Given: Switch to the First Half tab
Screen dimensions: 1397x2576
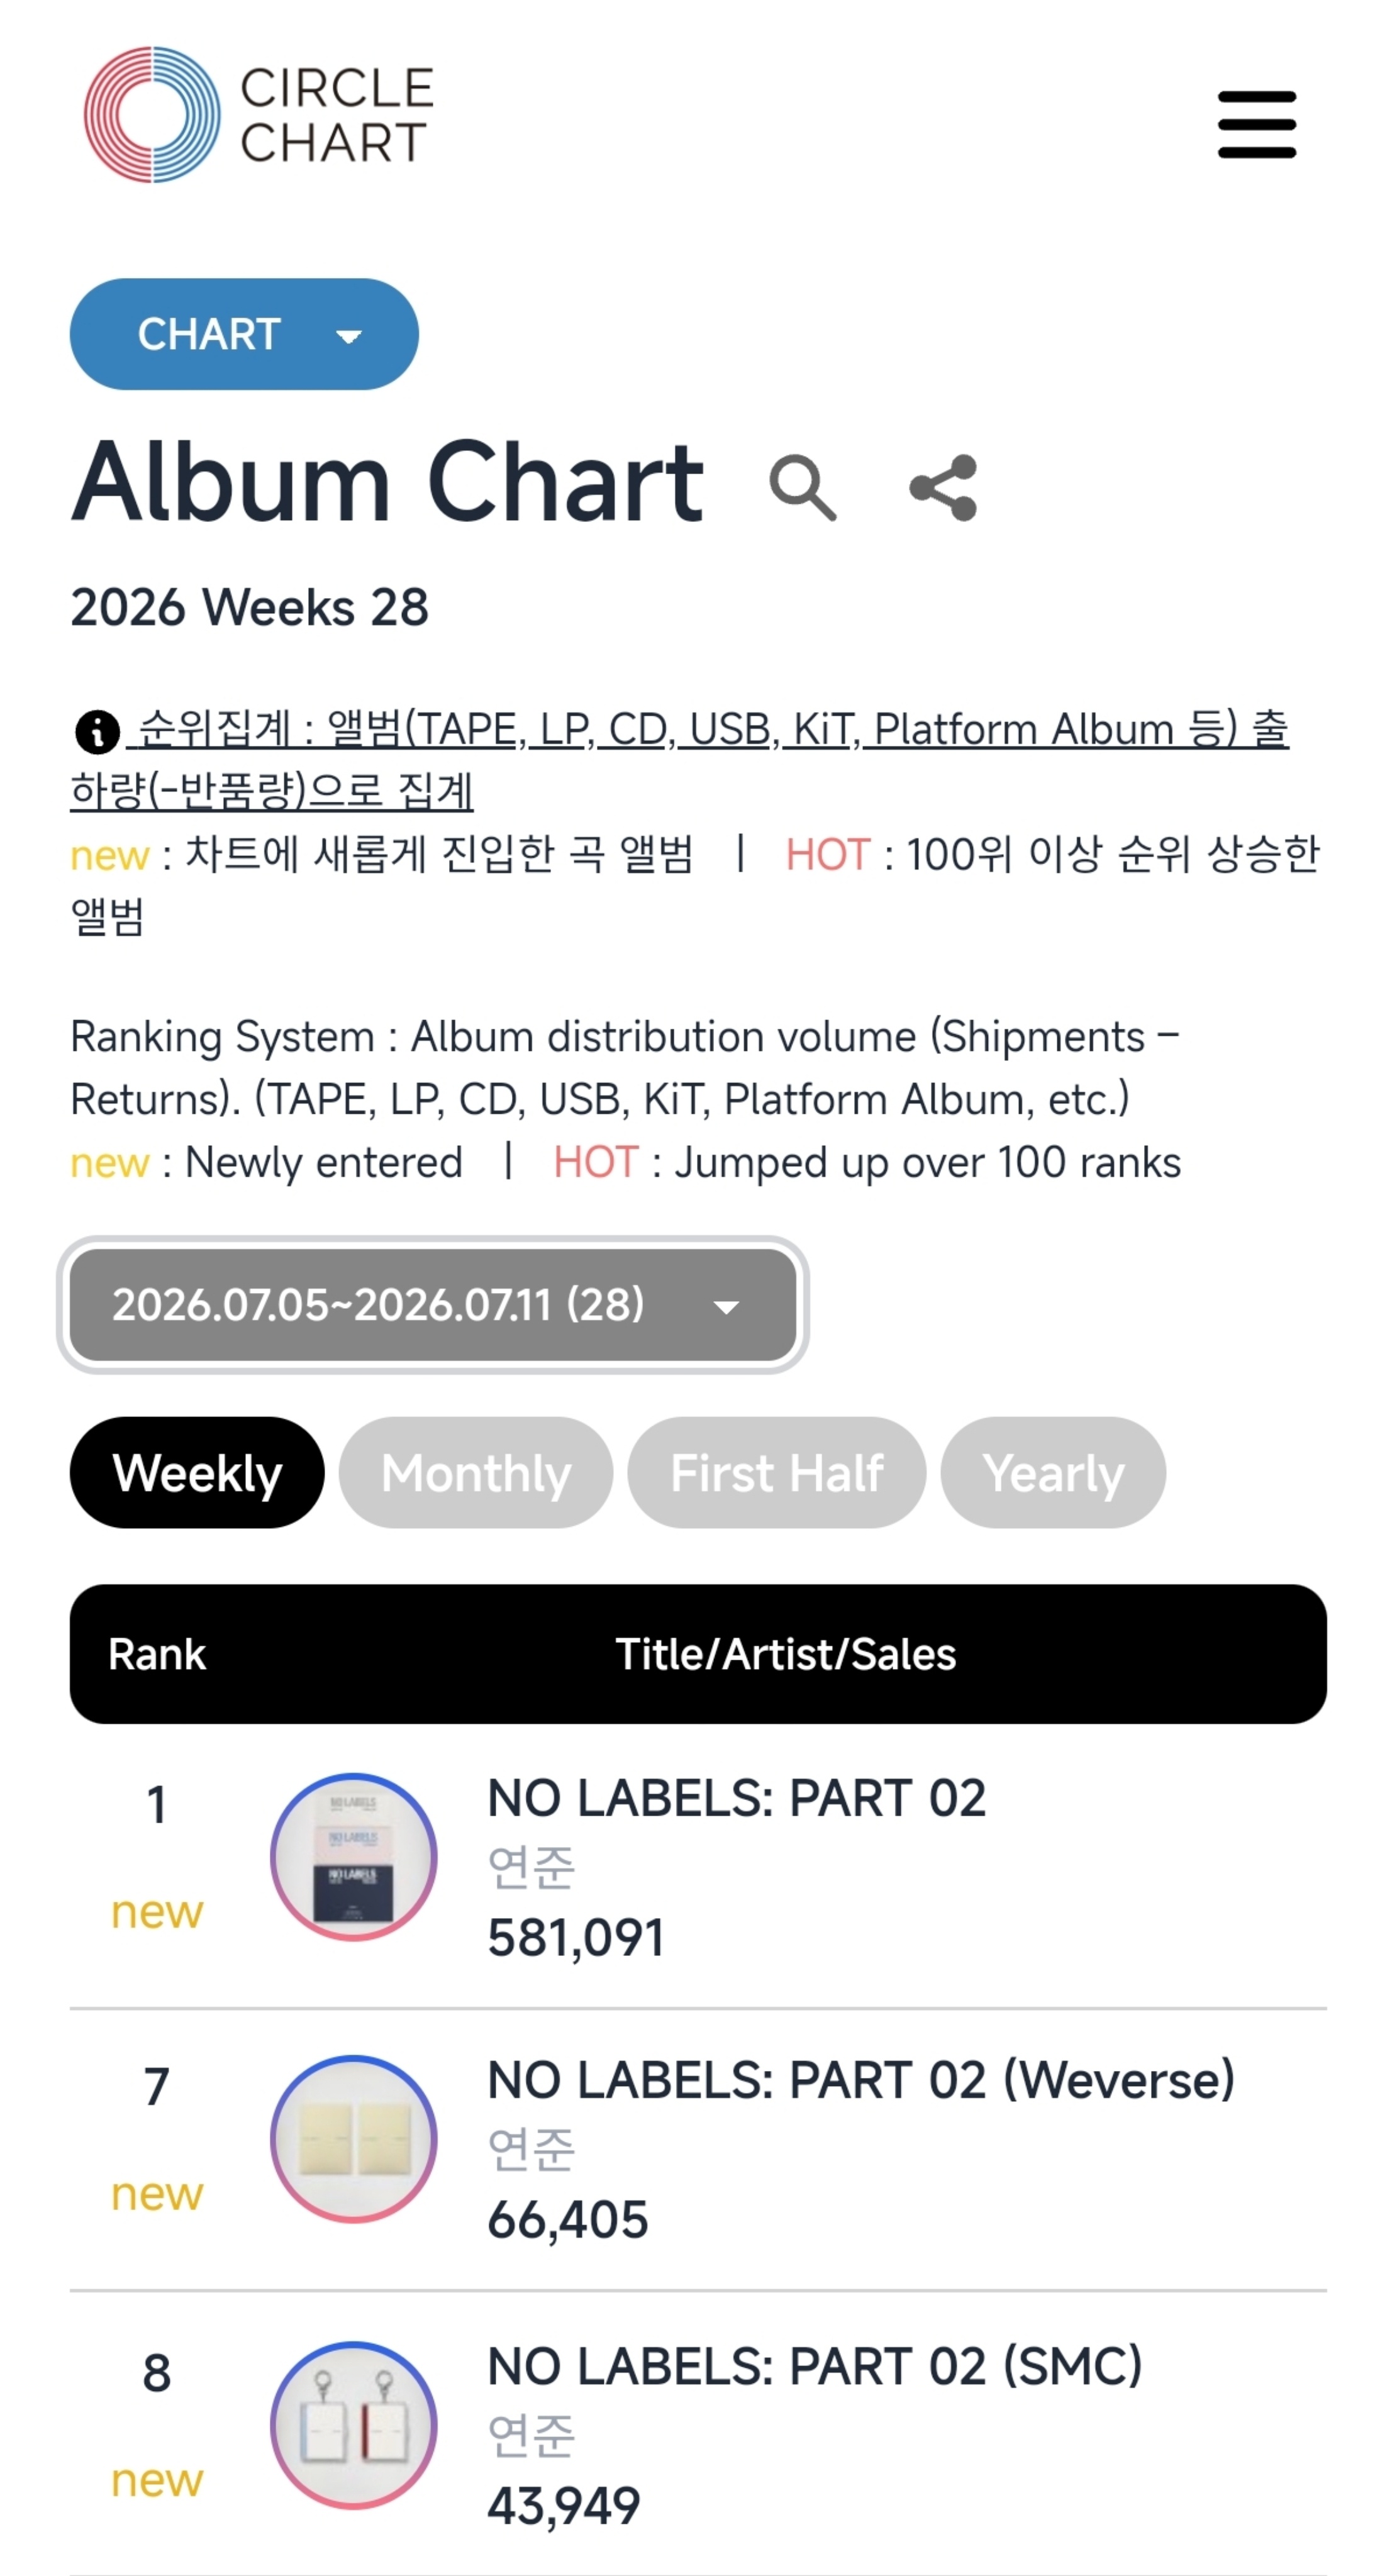Looking at the screenshot, I should tap(777, 1472).
